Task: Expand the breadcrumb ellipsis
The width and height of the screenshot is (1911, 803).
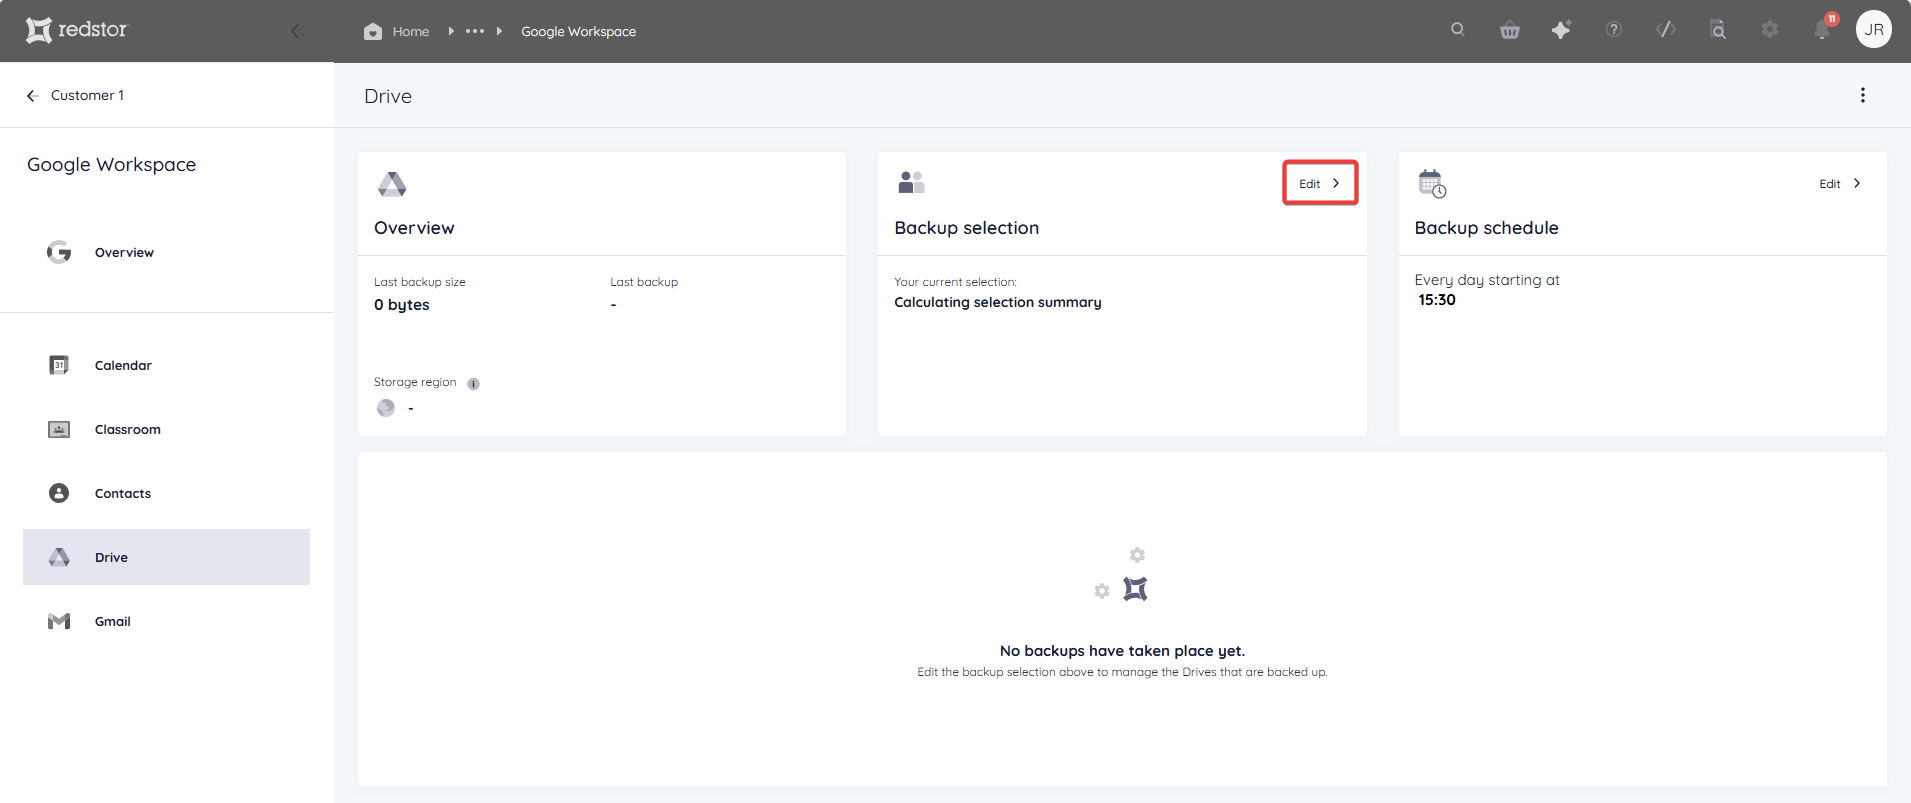Action: (475, 31)
